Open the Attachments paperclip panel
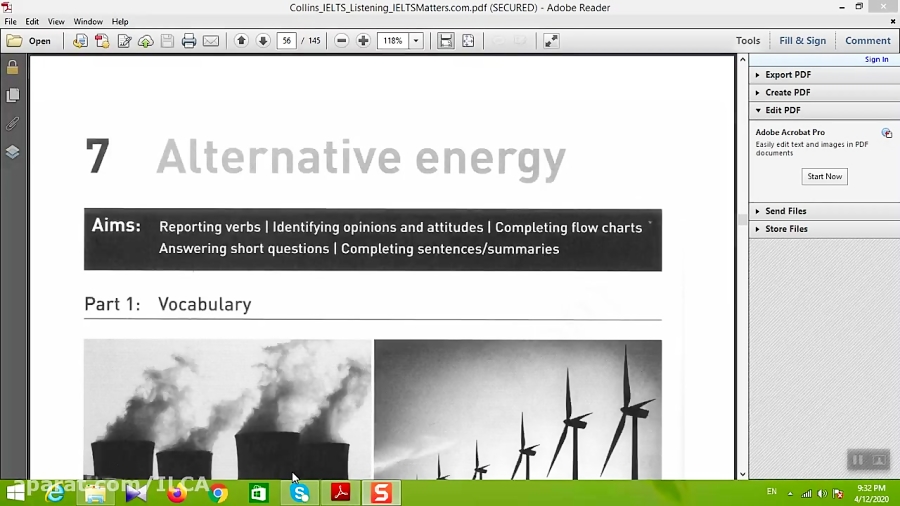 coord(13,124)
